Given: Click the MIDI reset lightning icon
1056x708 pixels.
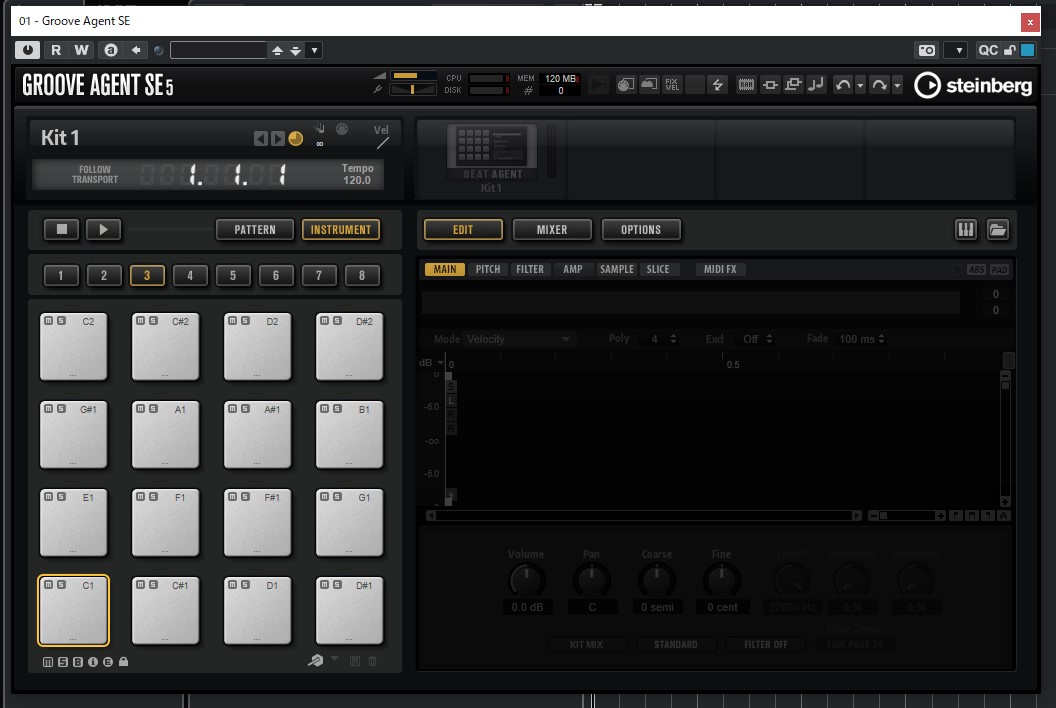Looking at the screenshot, I should (x=717, y=85).
